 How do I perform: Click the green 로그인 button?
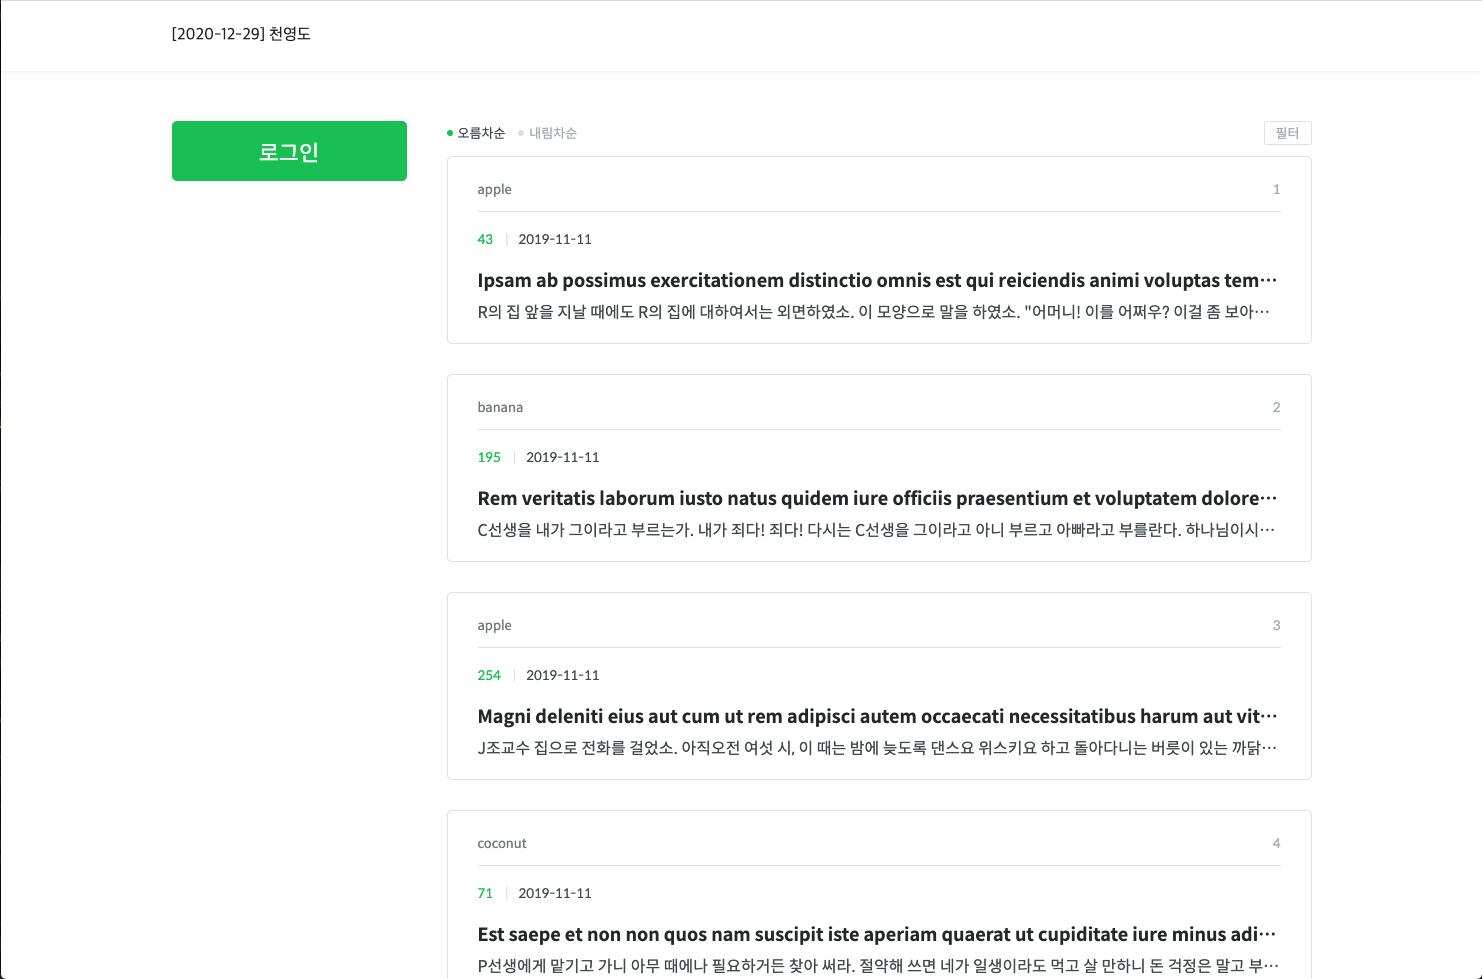[289, 151]
